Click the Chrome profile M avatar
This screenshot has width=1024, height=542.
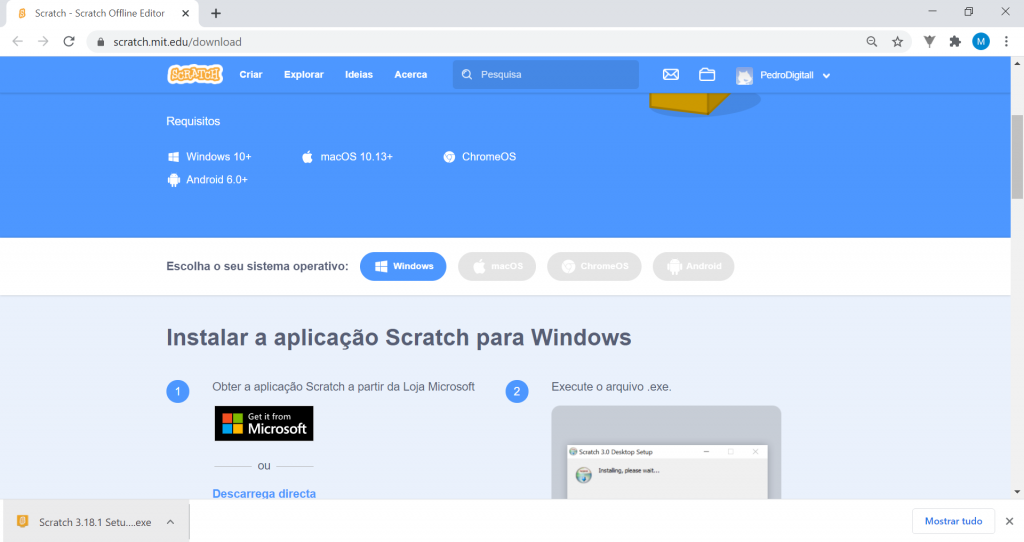tap(980, 41)
